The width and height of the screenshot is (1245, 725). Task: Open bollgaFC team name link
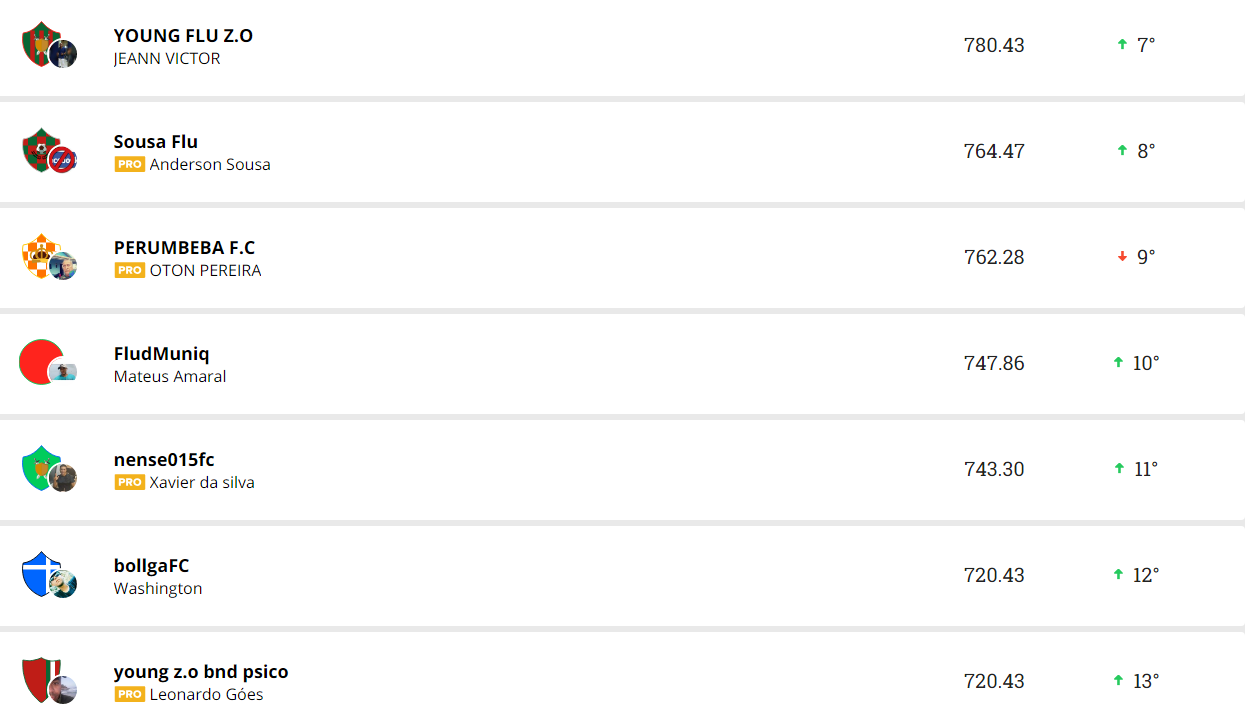point(151,566)
